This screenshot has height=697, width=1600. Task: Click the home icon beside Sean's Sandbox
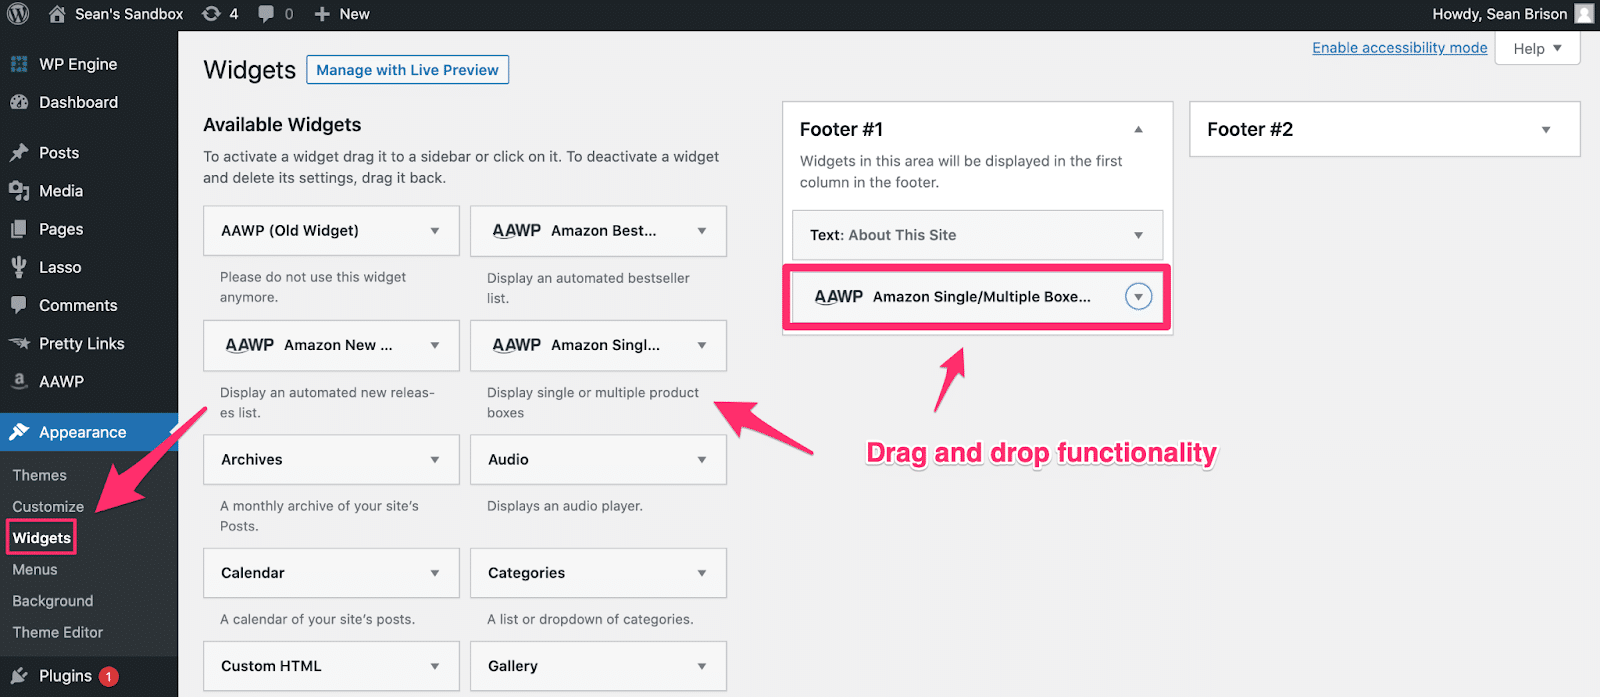click(57, 14)
